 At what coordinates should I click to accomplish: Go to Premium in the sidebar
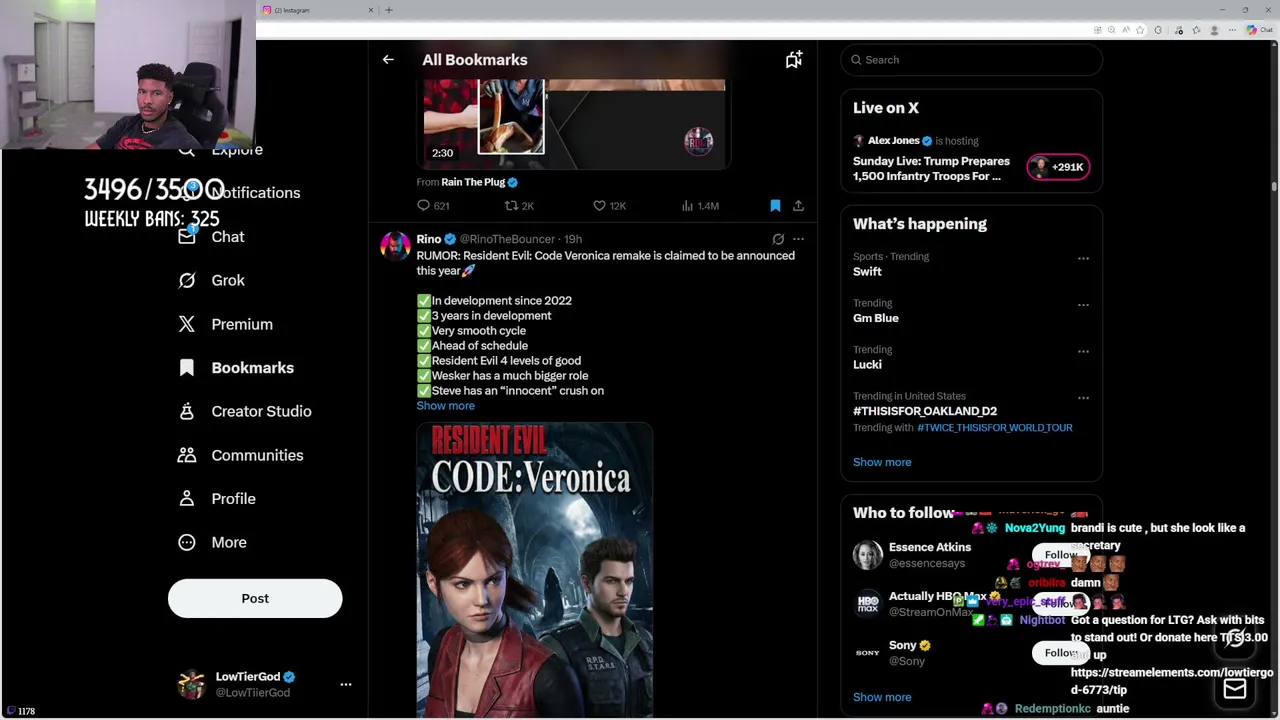click(x=225, y=324)
